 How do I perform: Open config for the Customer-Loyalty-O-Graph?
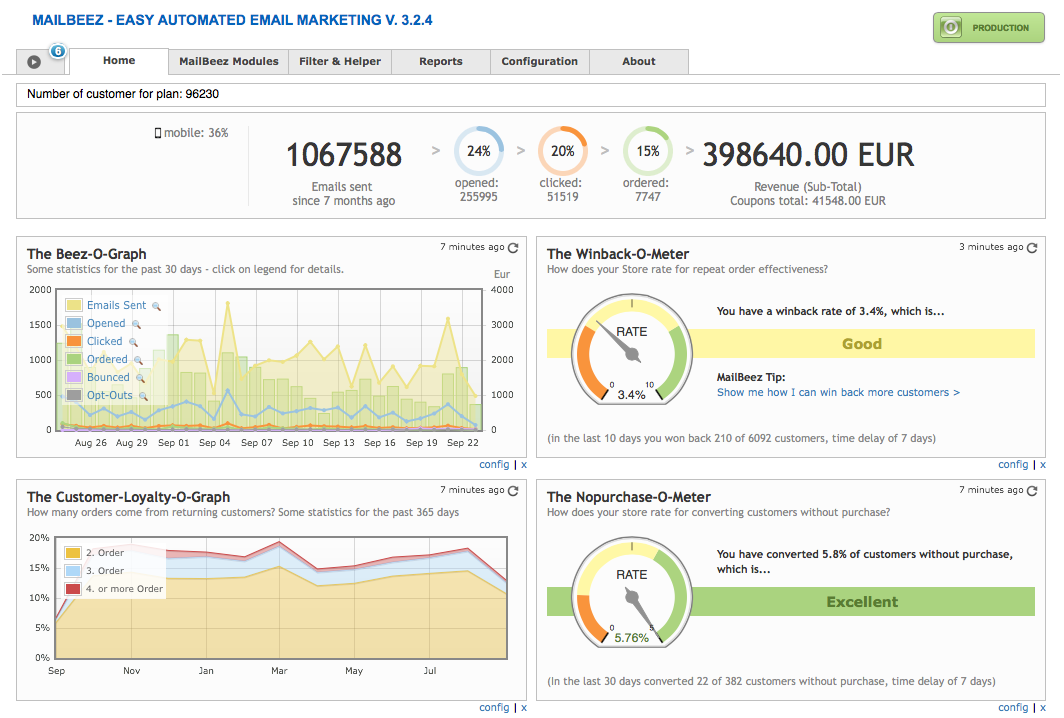pyautogui.click(x=494, y=708)
